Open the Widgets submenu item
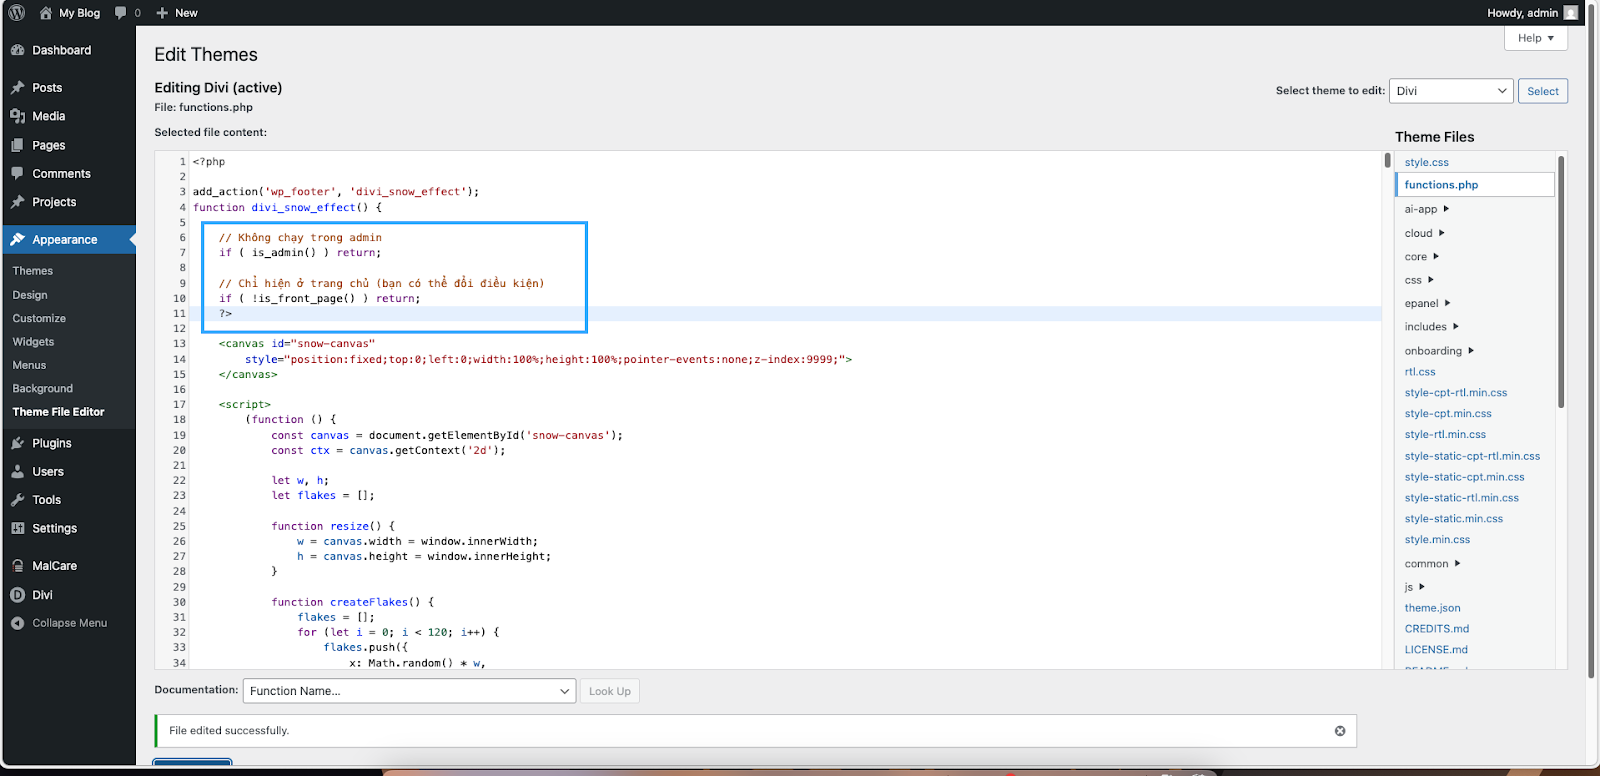1600x776 pixels. 33,342
